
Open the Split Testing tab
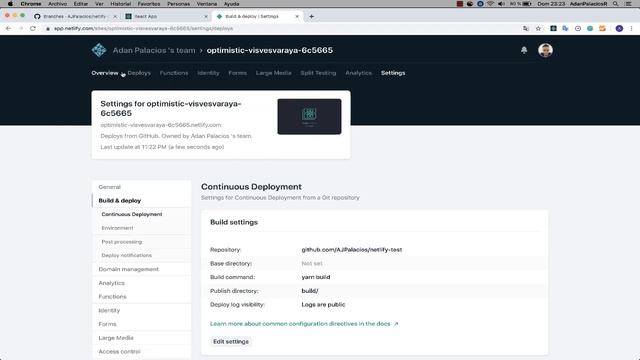tap(318, 73)
